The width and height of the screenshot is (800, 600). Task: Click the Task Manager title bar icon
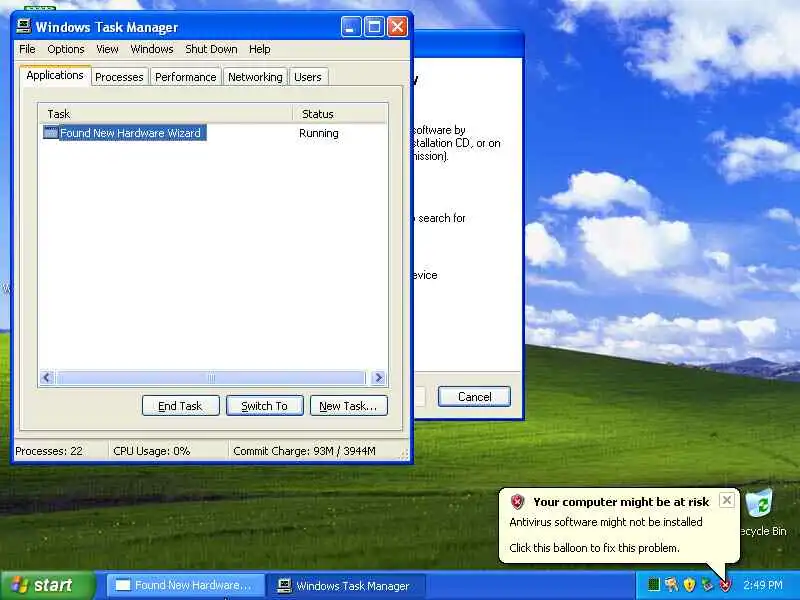click(23, 26)
